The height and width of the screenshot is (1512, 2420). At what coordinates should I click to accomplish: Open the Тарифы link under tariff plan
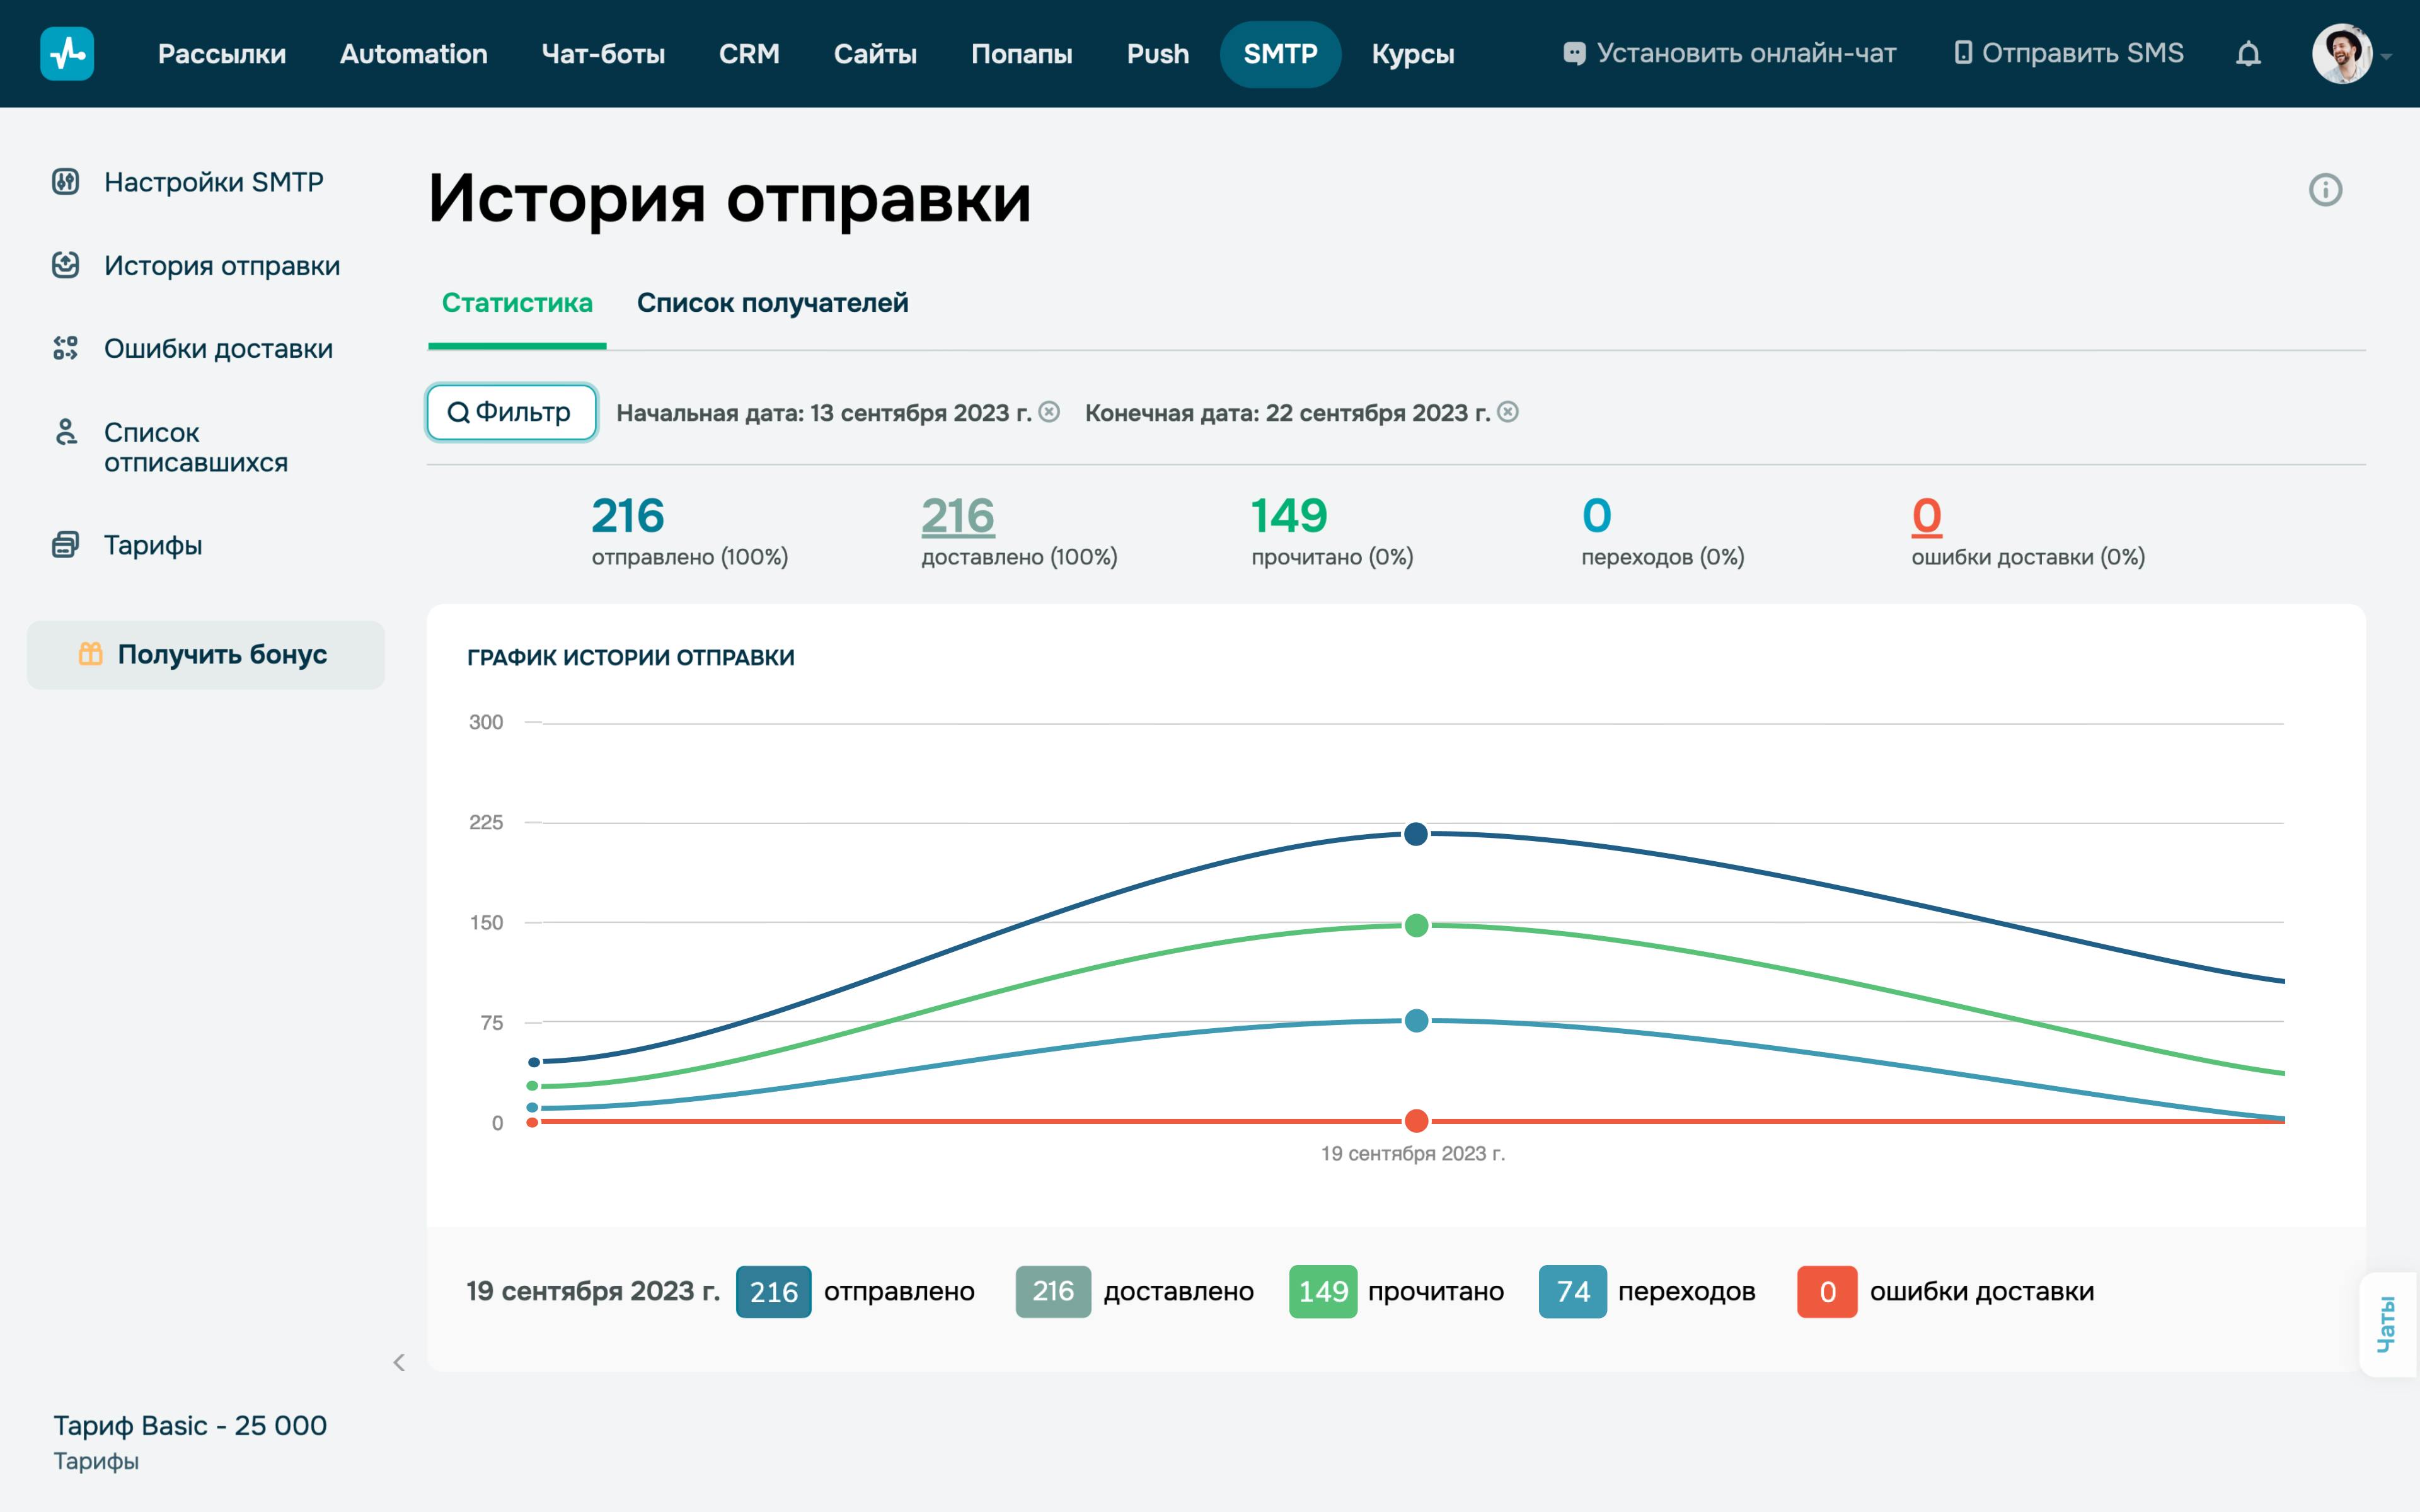click(x=96, y=1461)
